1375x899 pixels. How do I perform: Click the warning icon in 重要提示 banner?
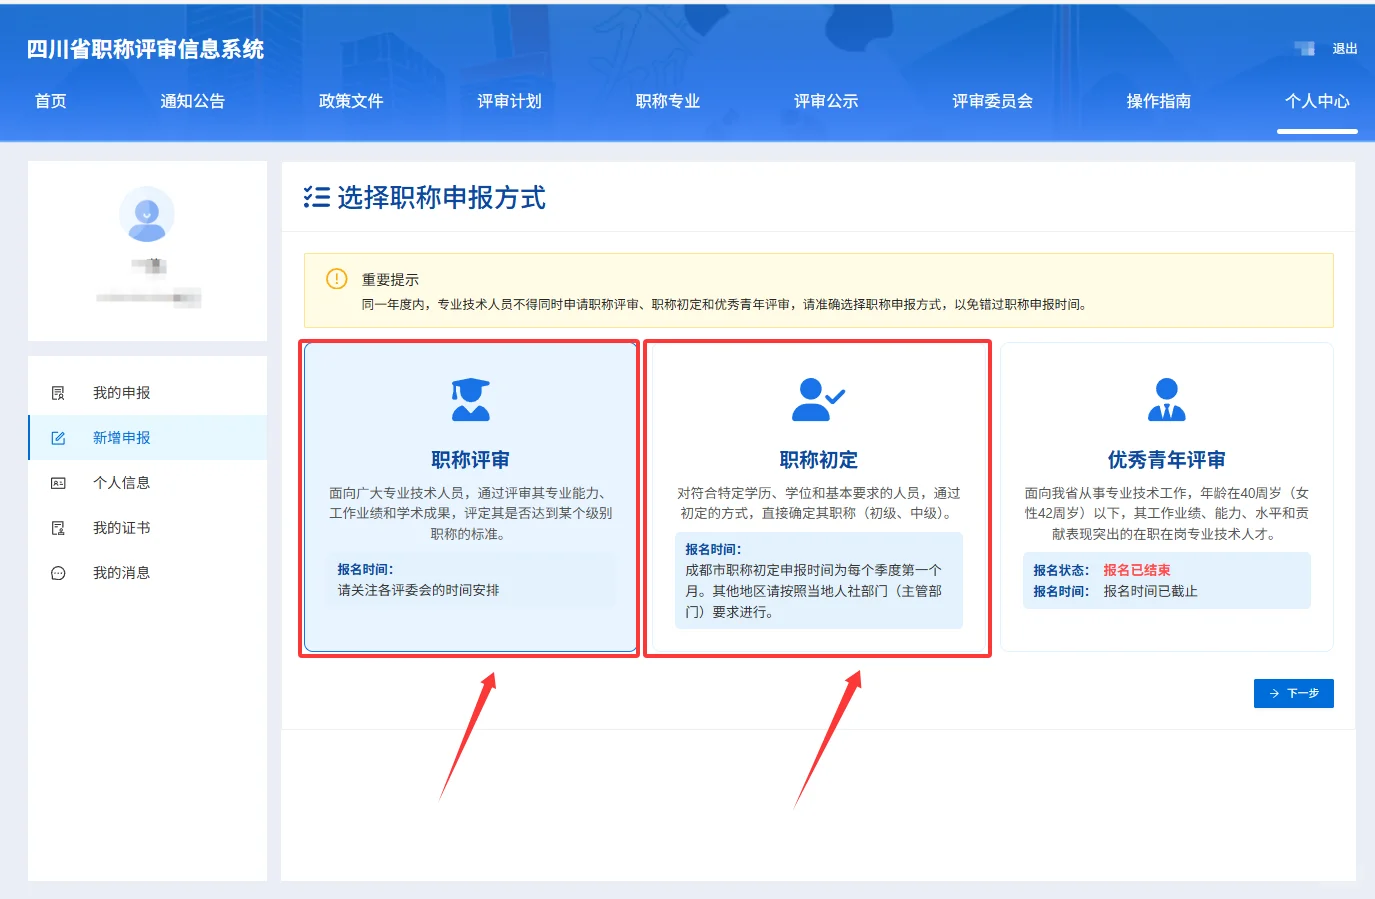pyautogui.click(x=337, y=280)
